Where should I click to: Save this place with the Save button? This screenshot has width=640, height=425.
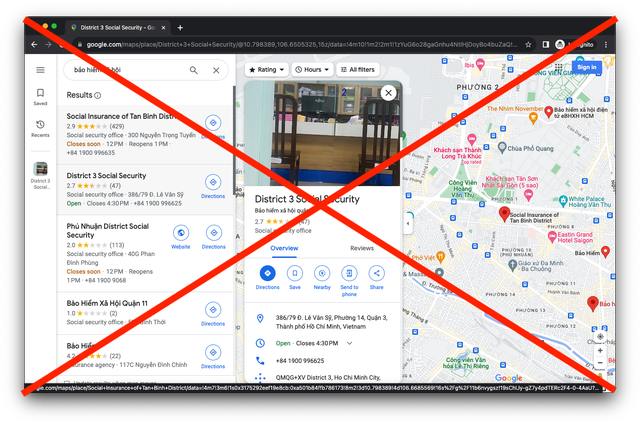pyautogui.click(x=295, y=278)
